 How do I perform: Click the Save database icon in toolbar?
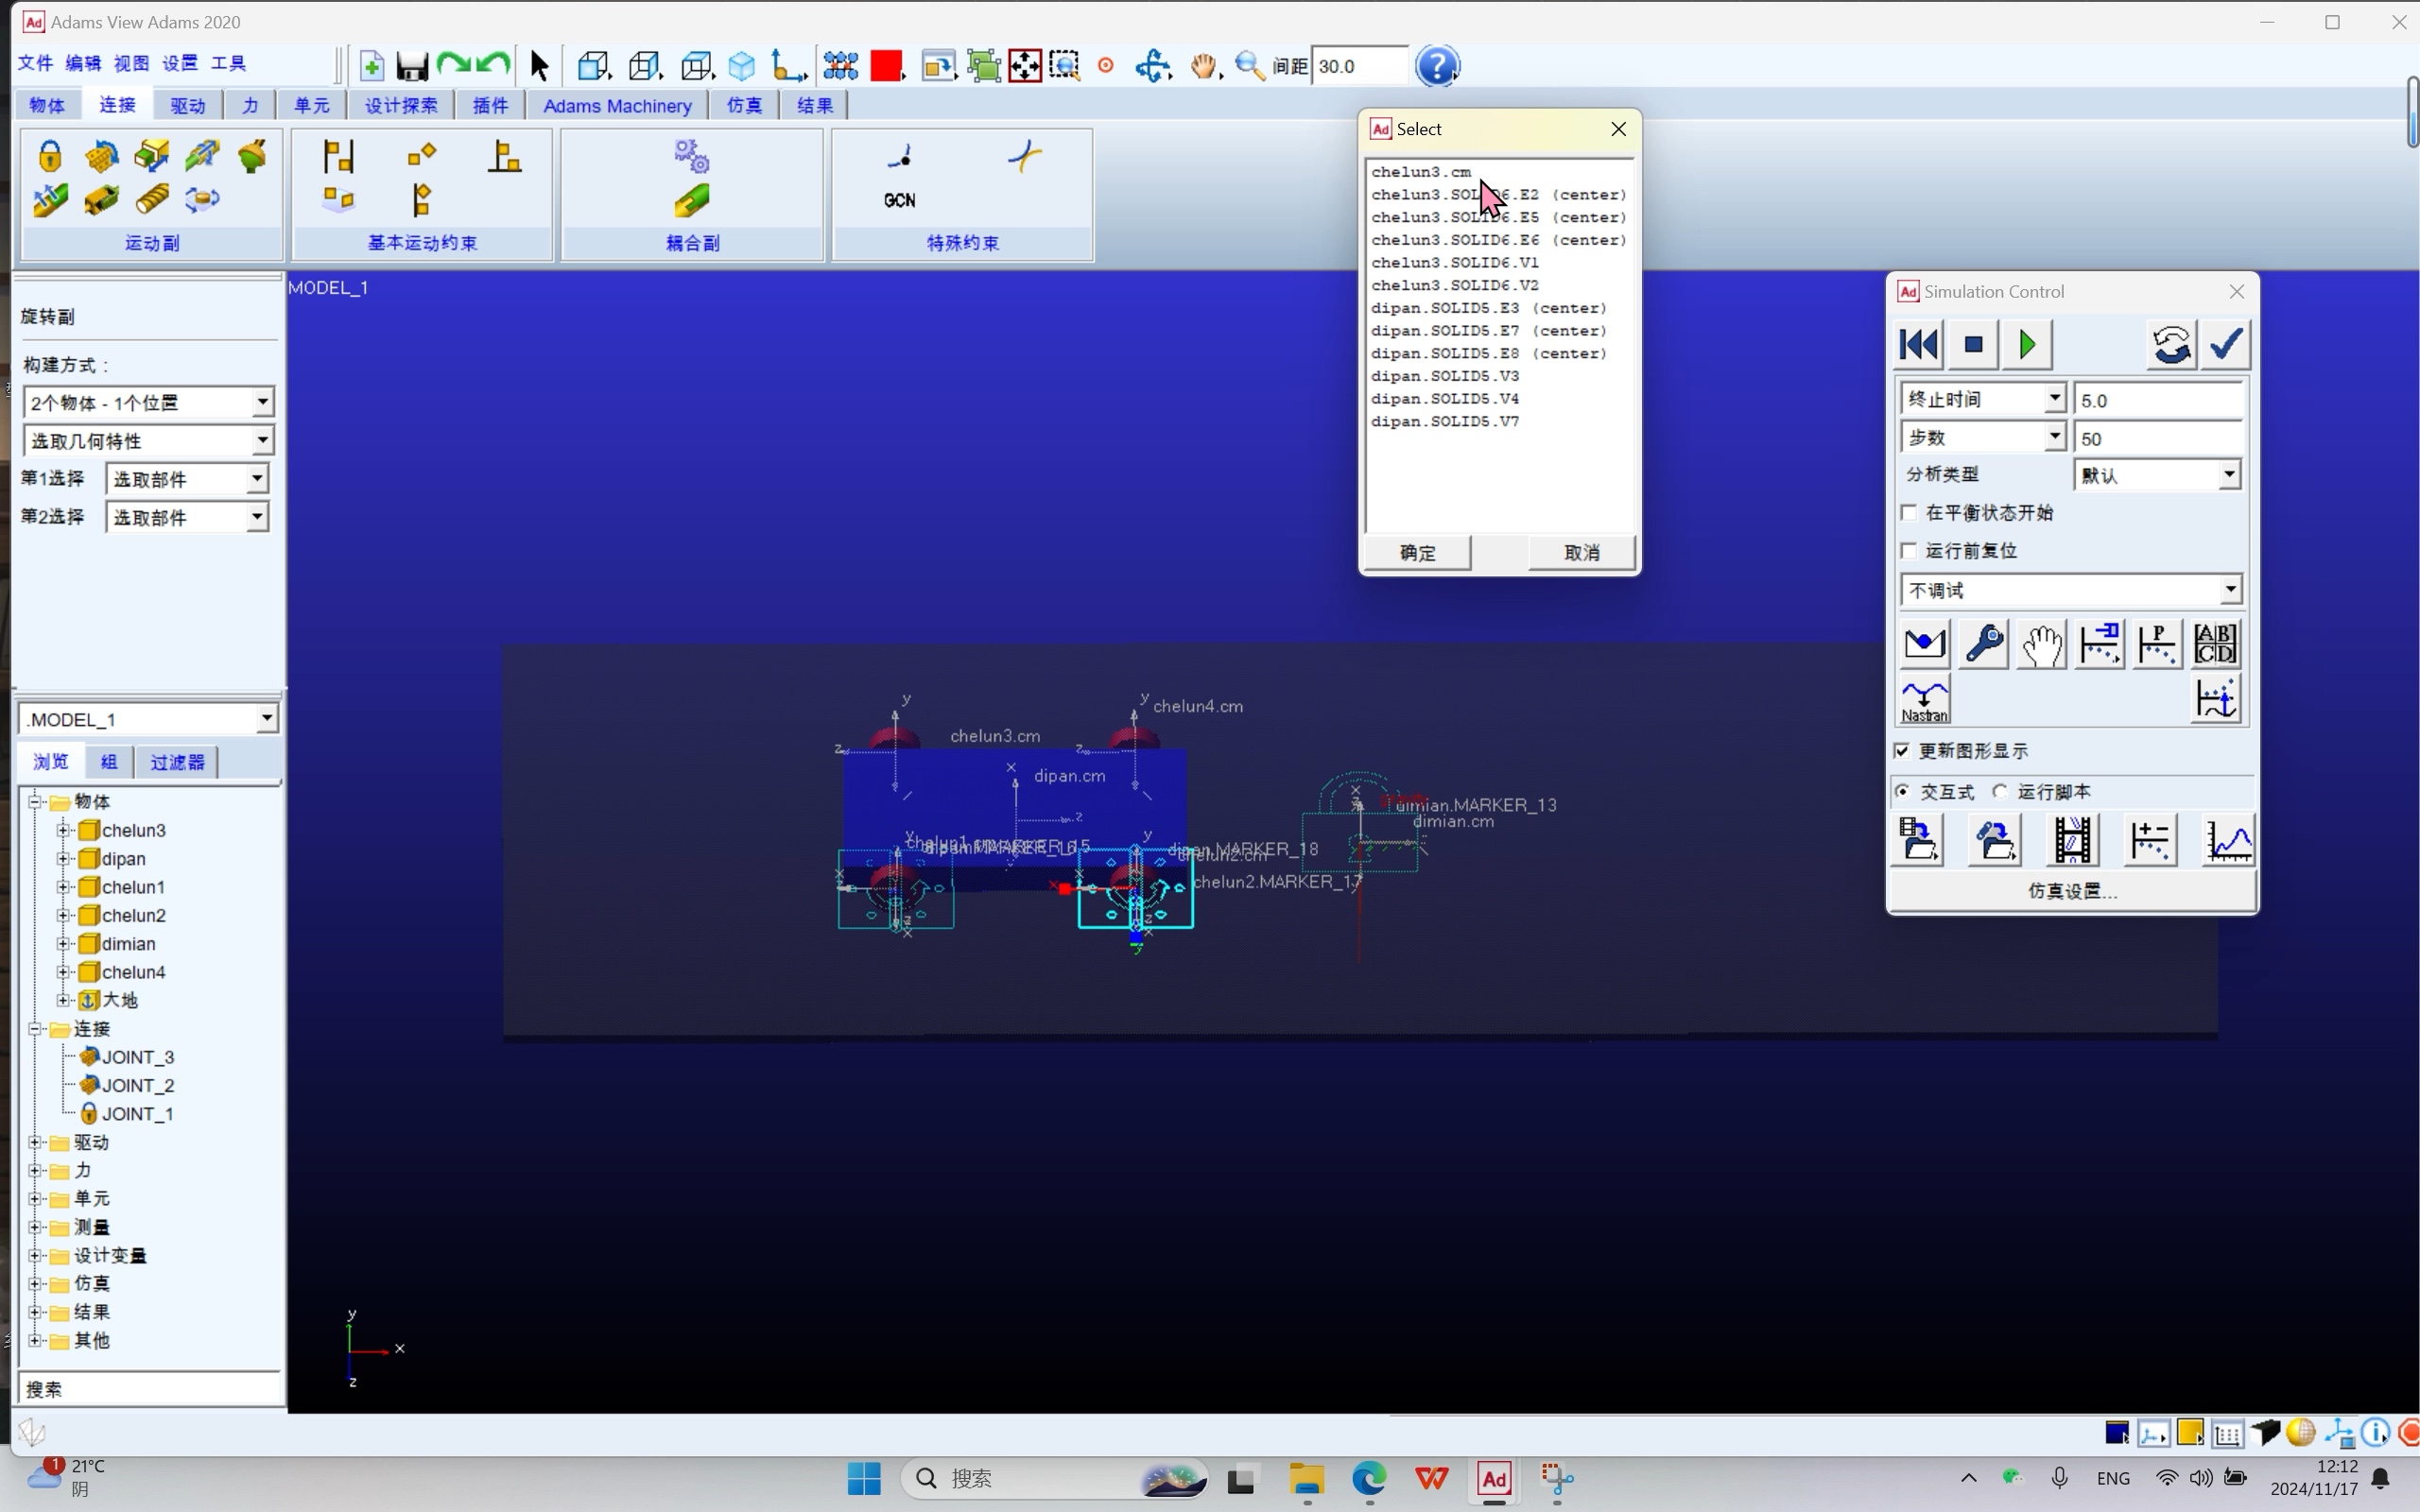[411, 66]
